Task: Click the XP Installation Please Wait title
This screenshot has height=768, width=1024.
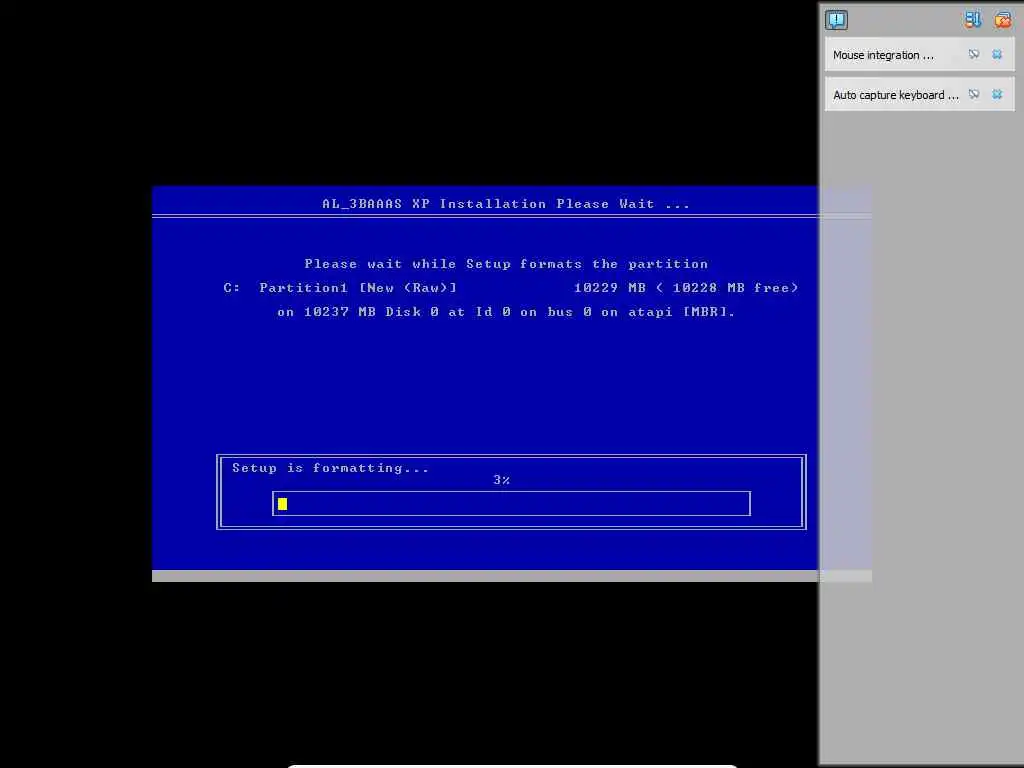Action: click(506, 204)
